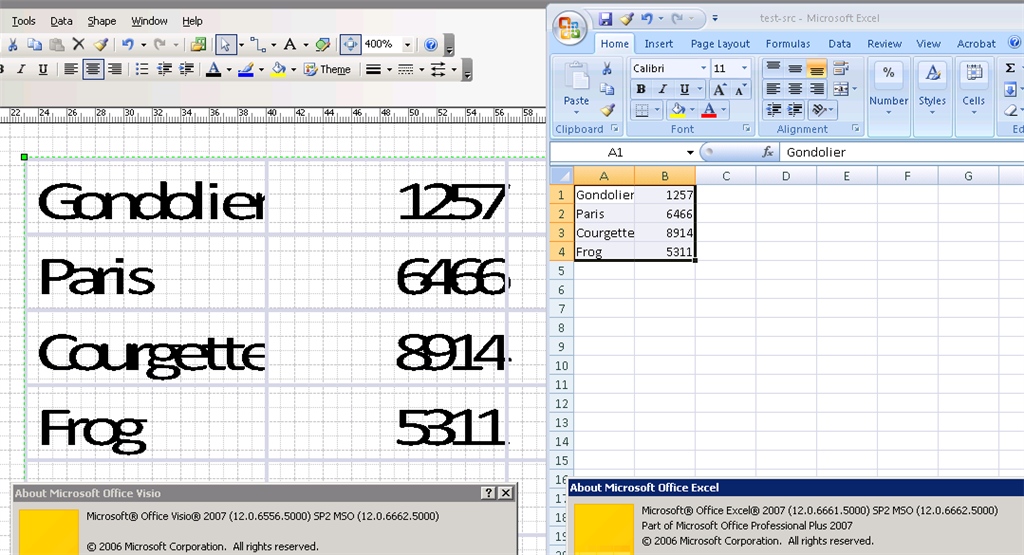Click the Connection Point tool icon in Visio
Screen dimensions: 1024x555
click(323, 44)
